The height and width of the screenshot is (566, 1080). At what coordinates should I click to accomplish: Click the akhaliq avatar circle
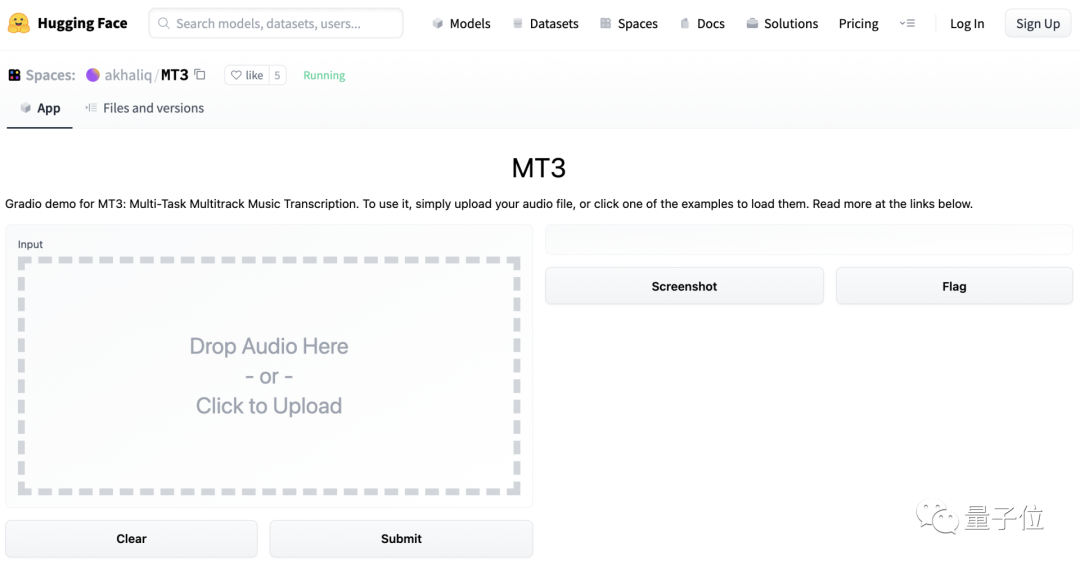point(93,75)
